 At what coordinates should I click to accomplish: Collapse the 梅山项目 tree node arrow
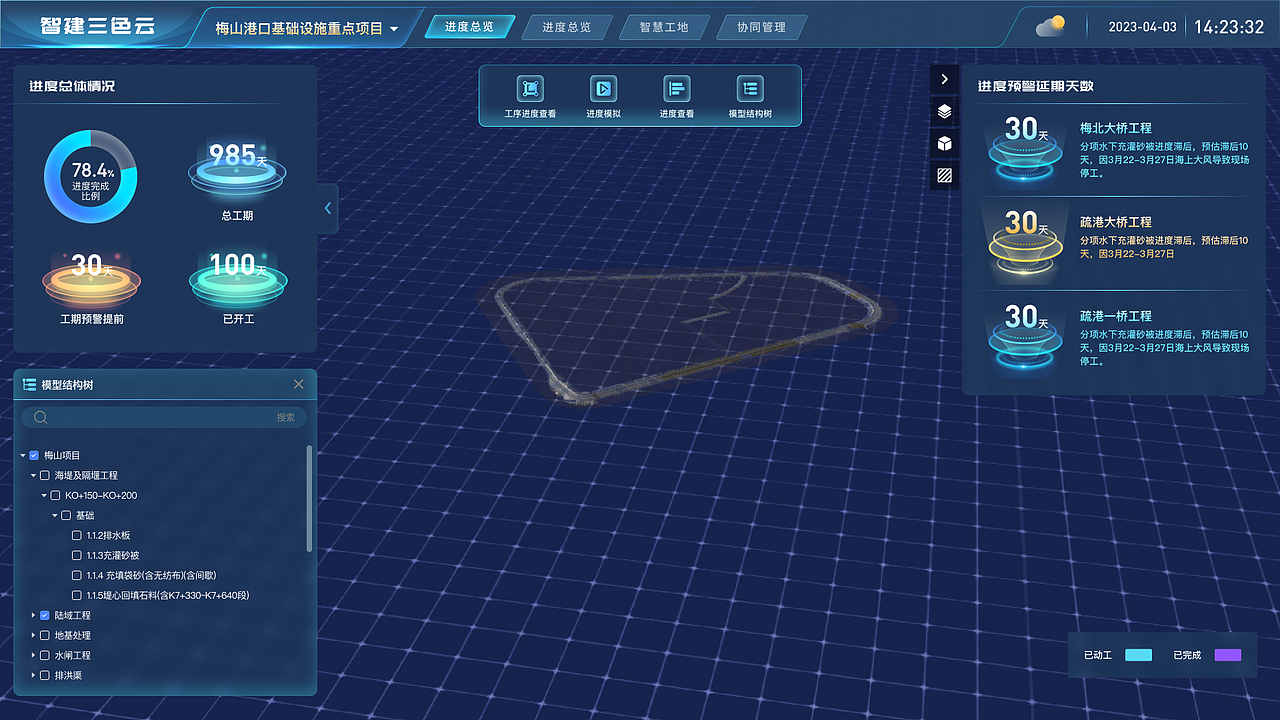point(23,455)
